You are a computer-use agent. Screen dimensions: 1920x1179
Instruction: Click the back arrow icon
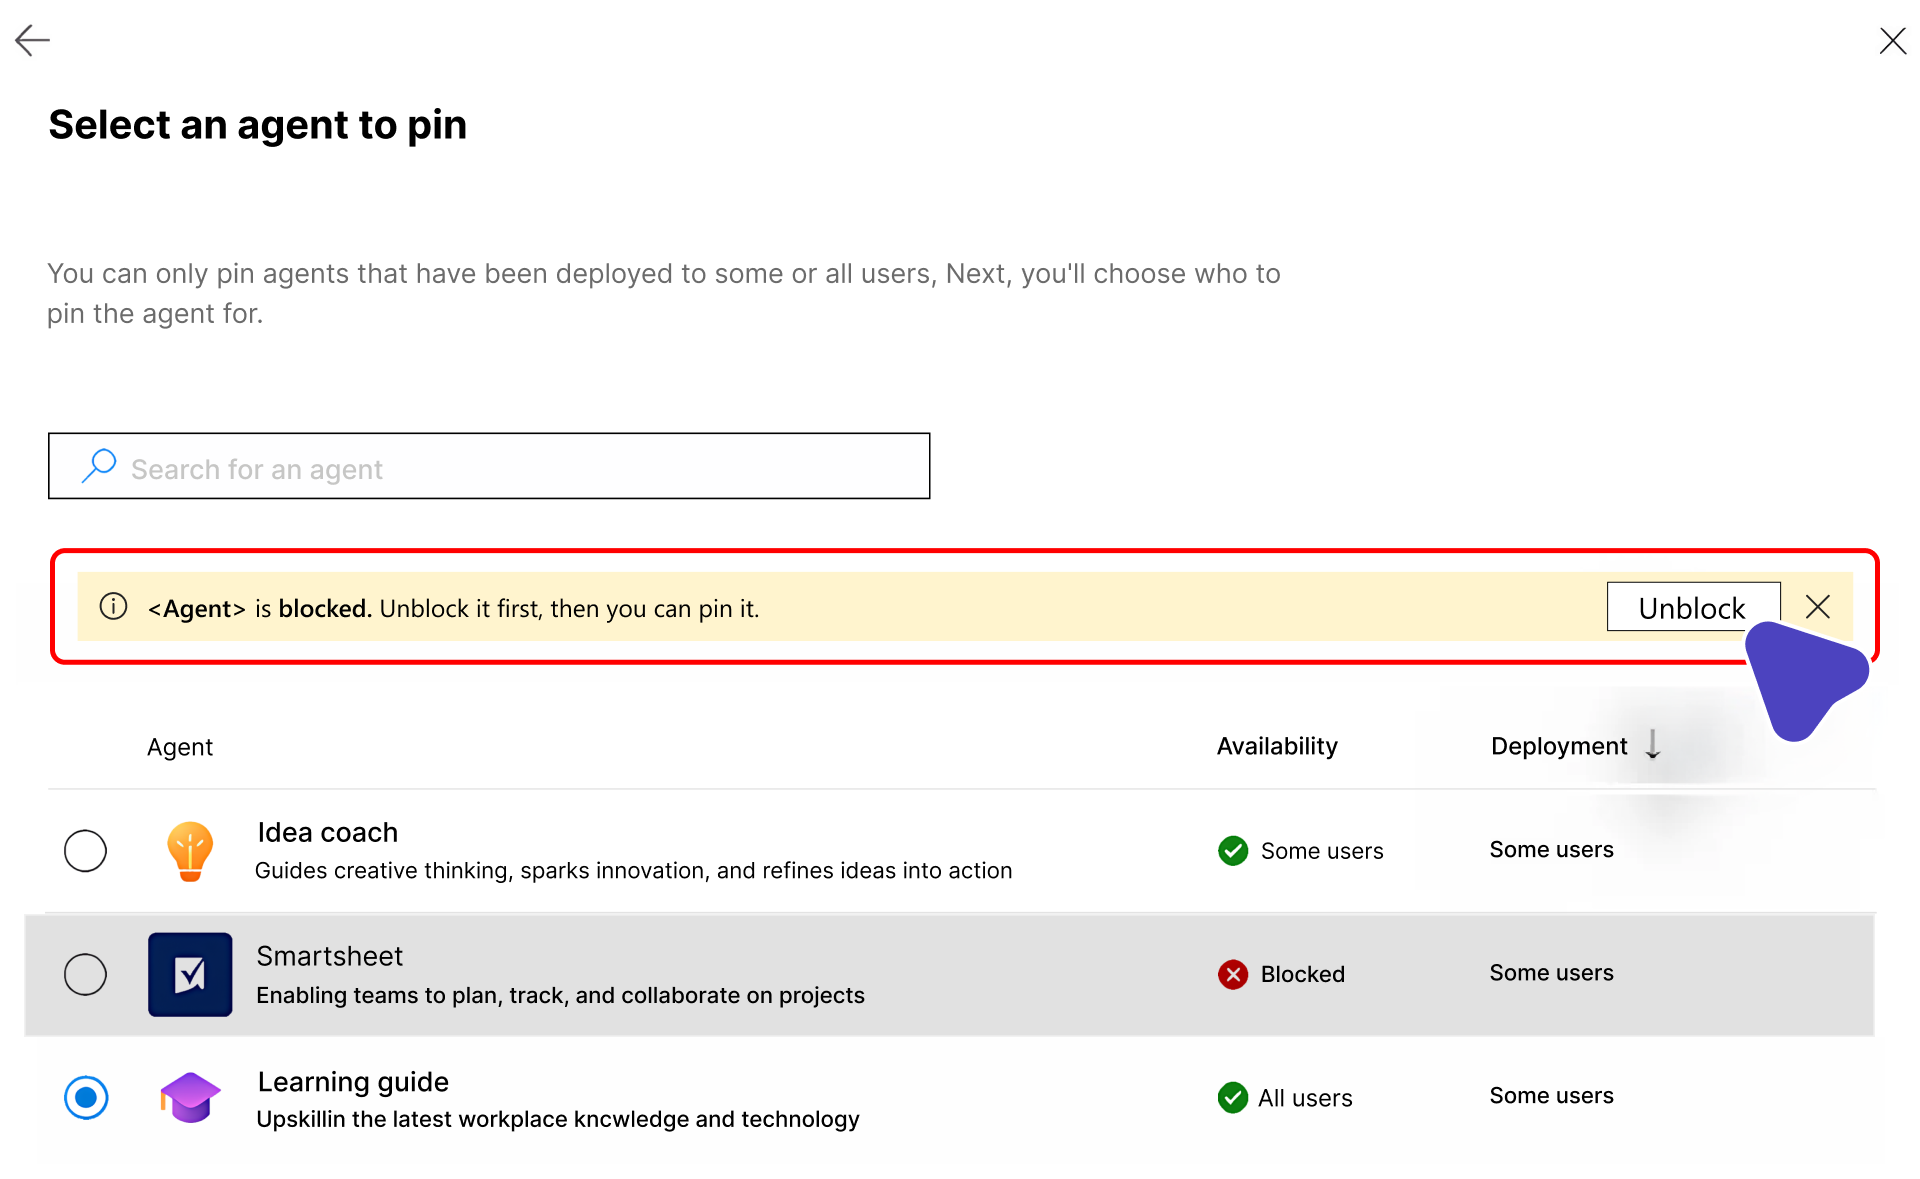coord(32,40)
